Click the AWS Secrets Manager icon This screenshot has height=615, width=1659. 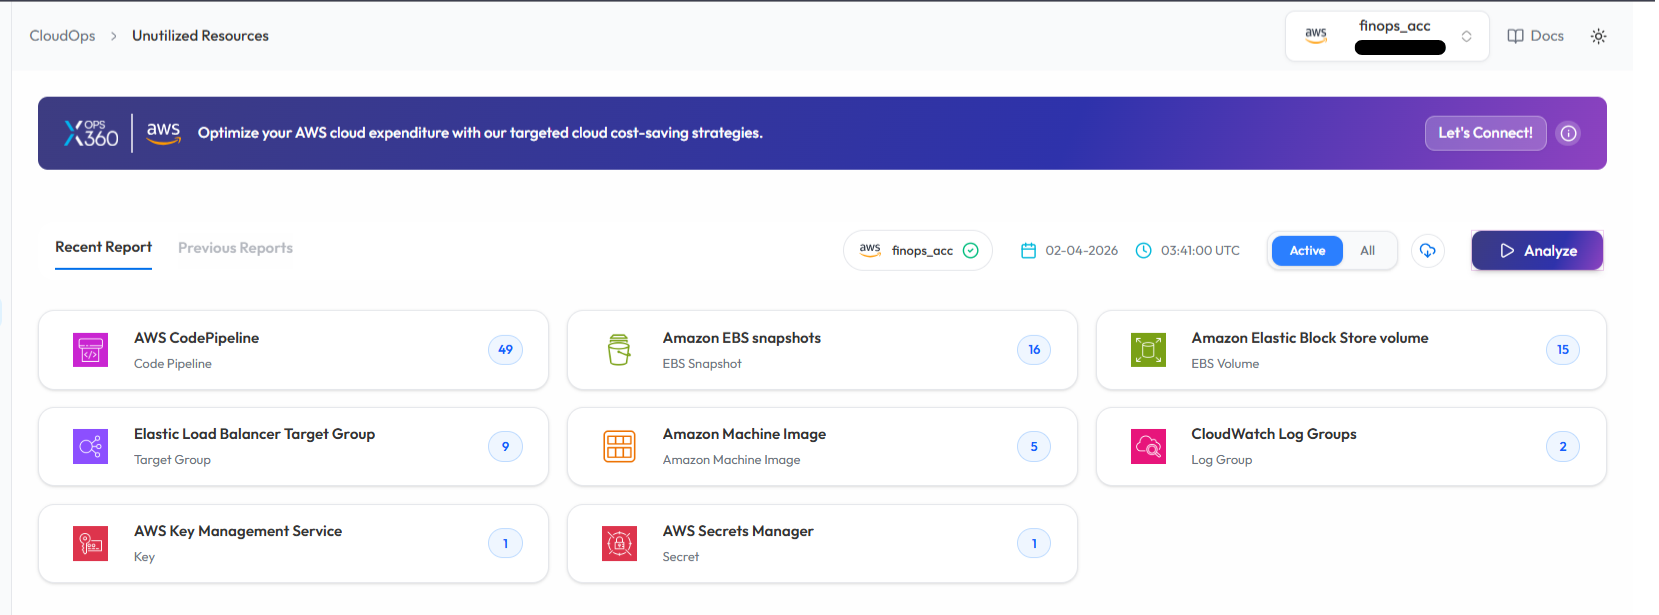619,543
